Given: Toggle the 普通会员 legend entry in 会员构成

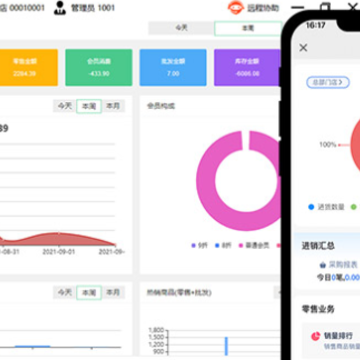Looking at the screenshot, I should pos(254,245).
